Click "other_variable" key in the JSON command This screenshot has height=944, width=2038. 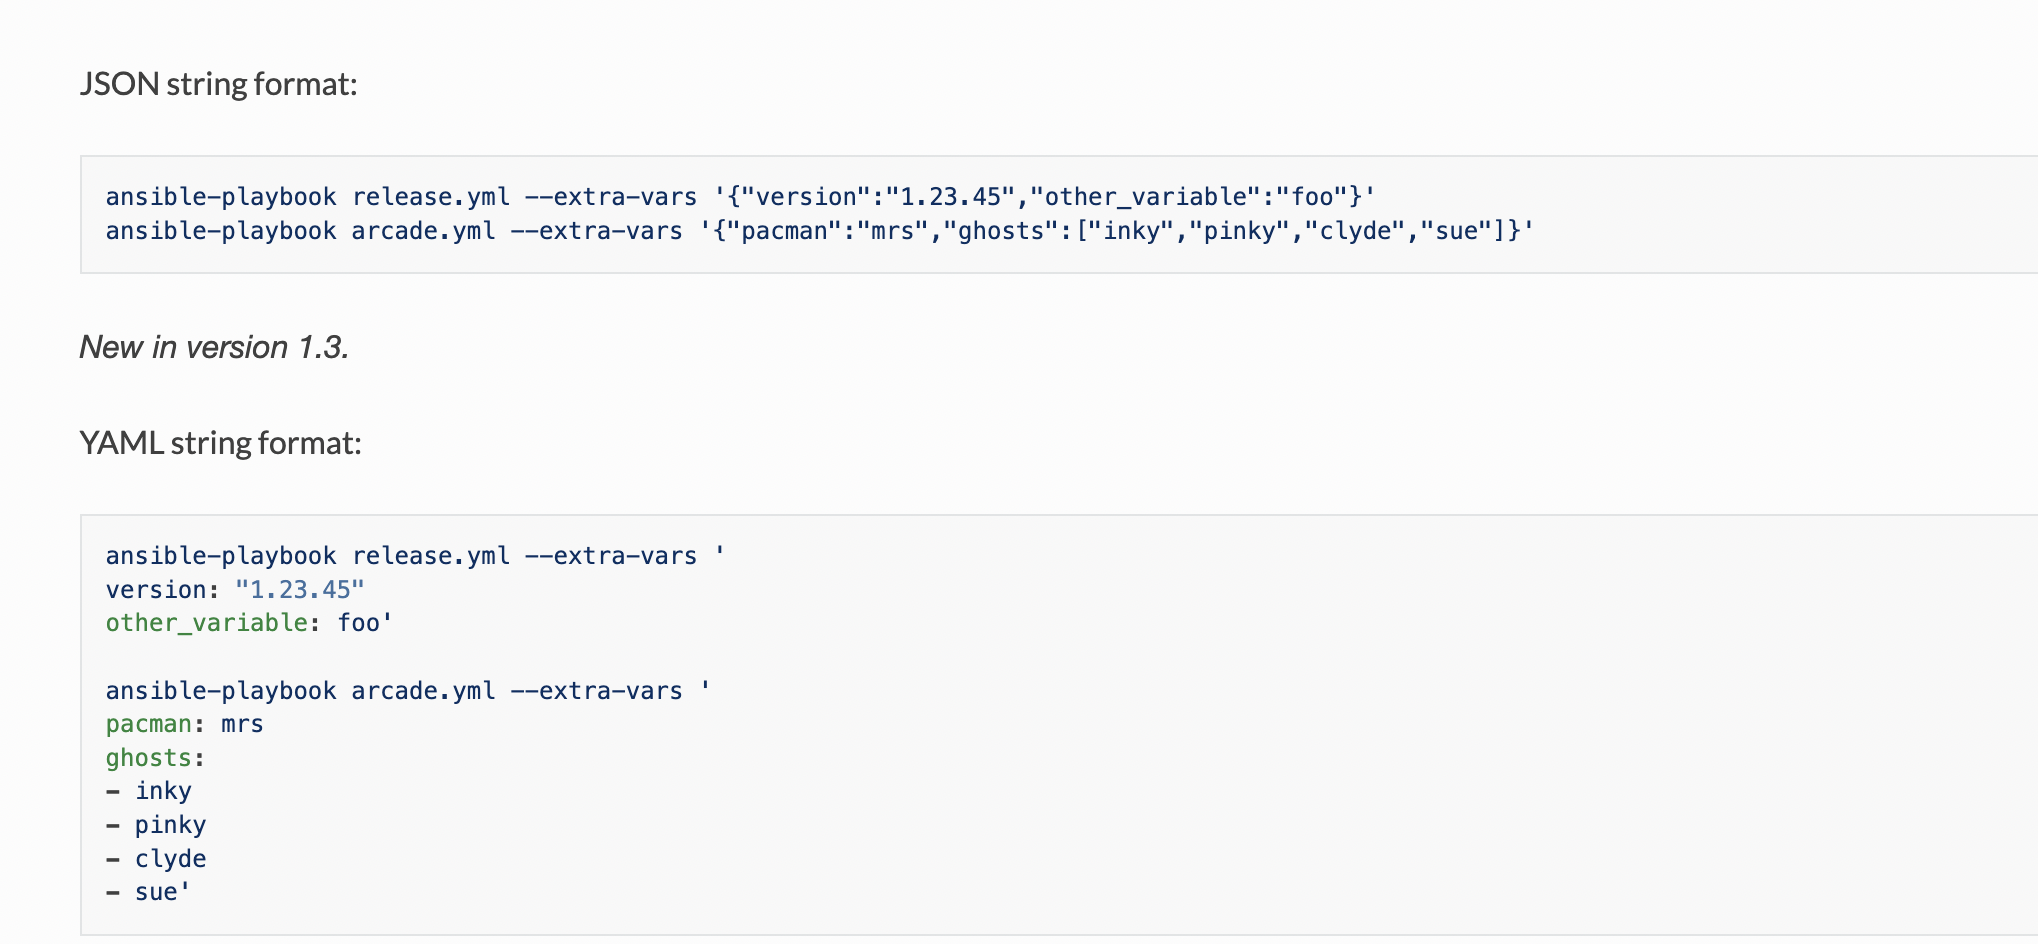click(1146, 197)
